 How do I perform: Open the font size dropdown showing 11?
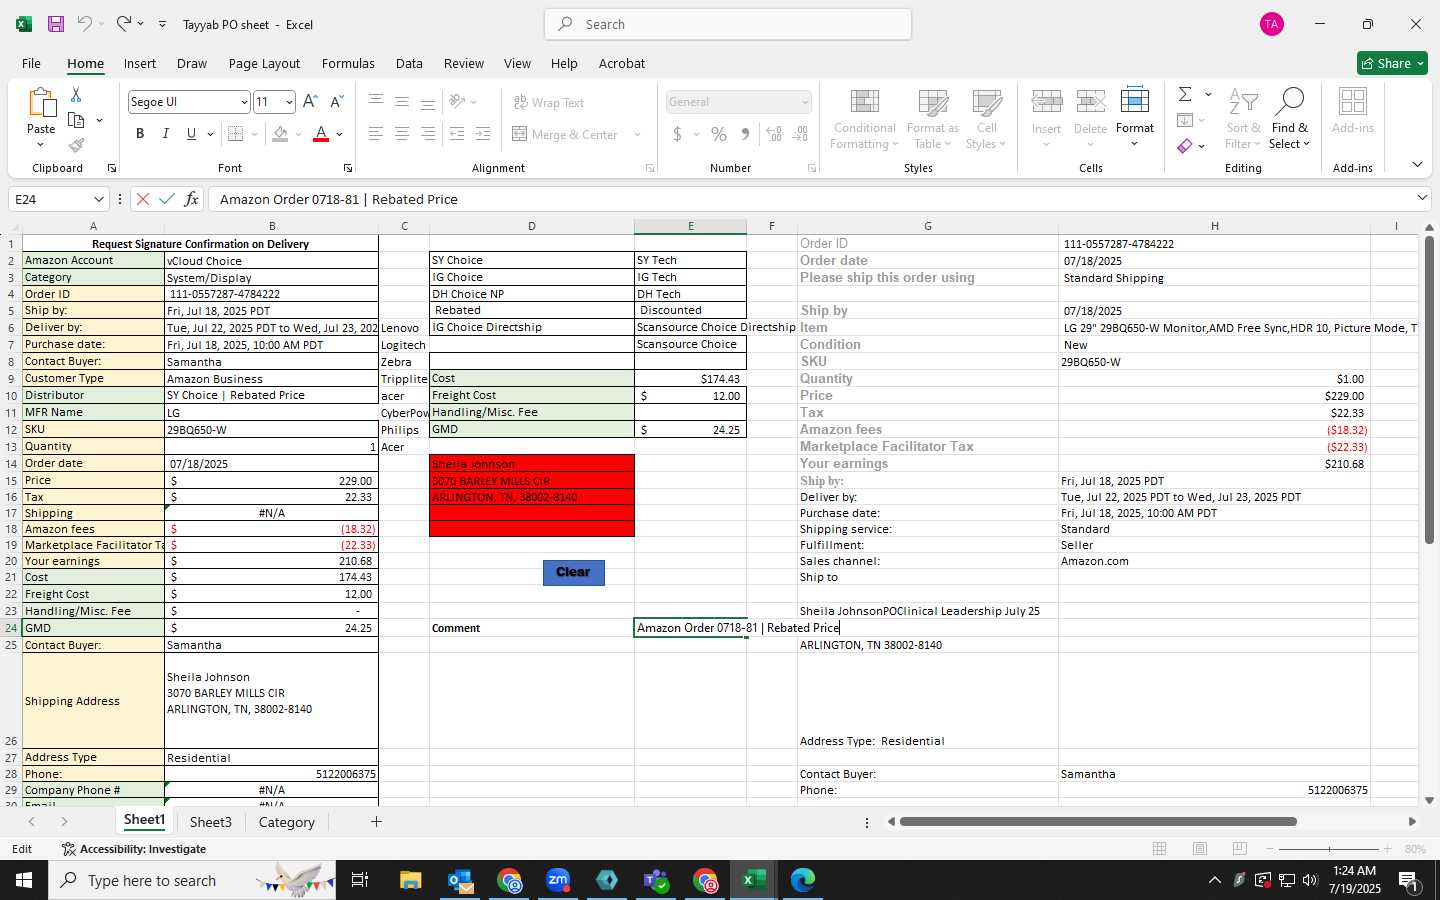coord(289,102)
